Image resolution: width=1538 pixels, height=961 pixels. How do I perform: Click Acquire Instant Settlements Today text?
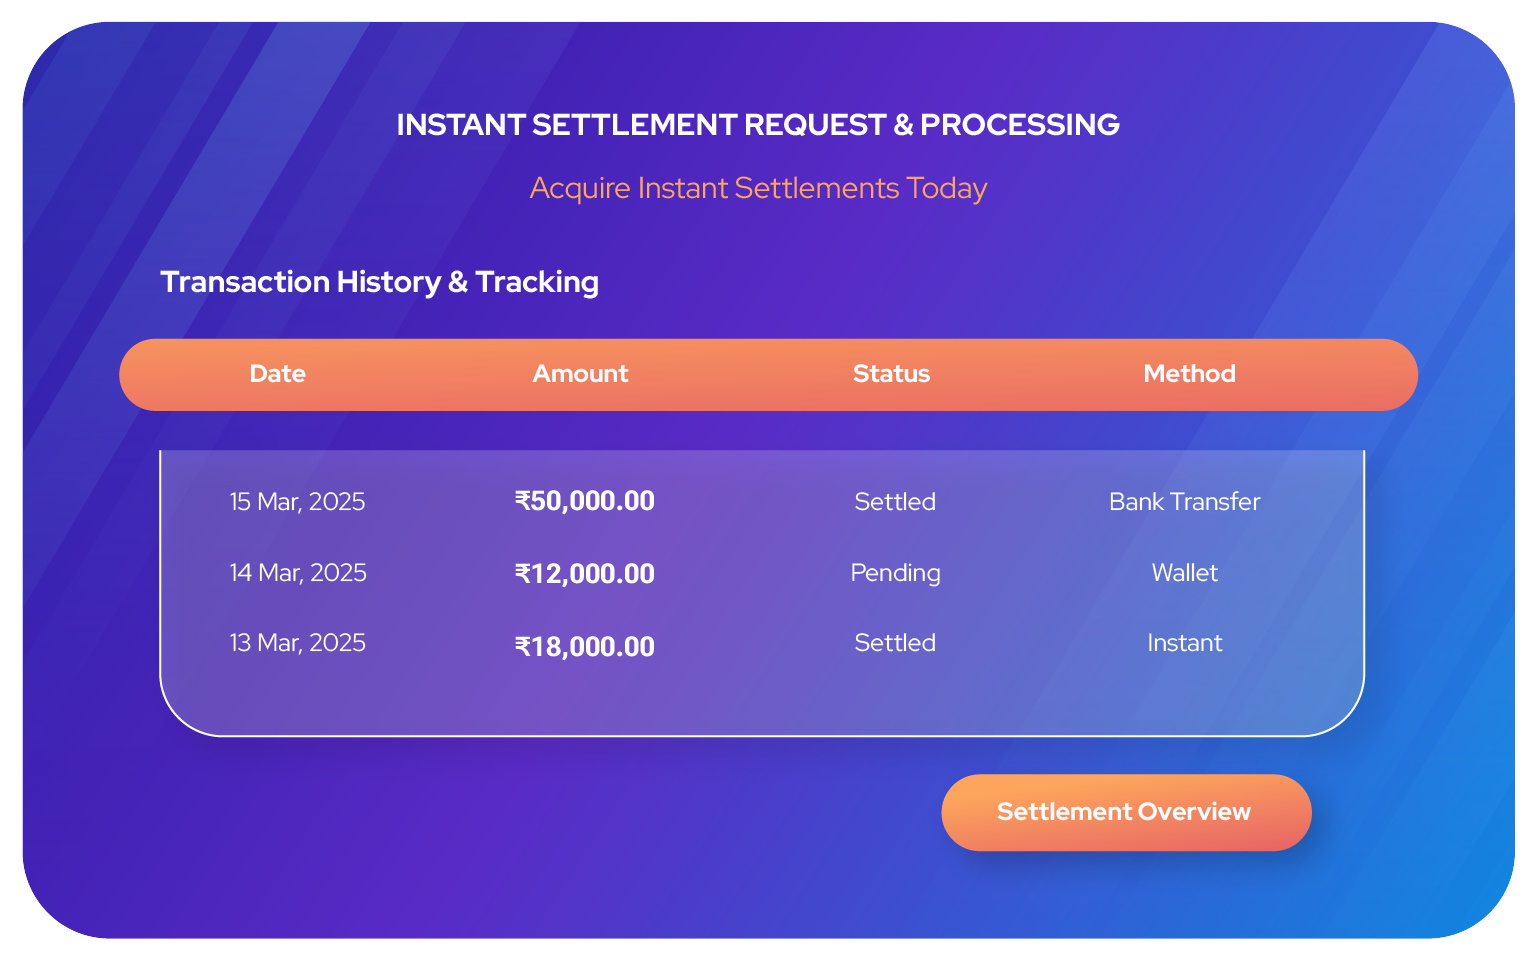[758, 189]
